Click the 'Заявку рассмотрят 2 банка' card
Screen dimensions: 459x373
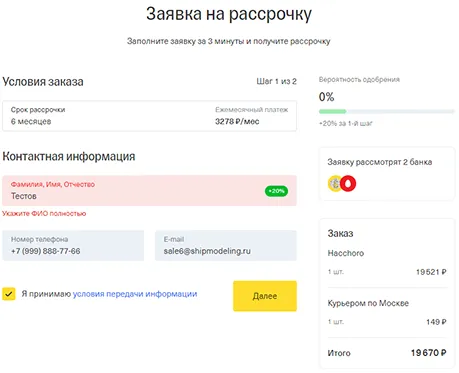pos(387,174)
